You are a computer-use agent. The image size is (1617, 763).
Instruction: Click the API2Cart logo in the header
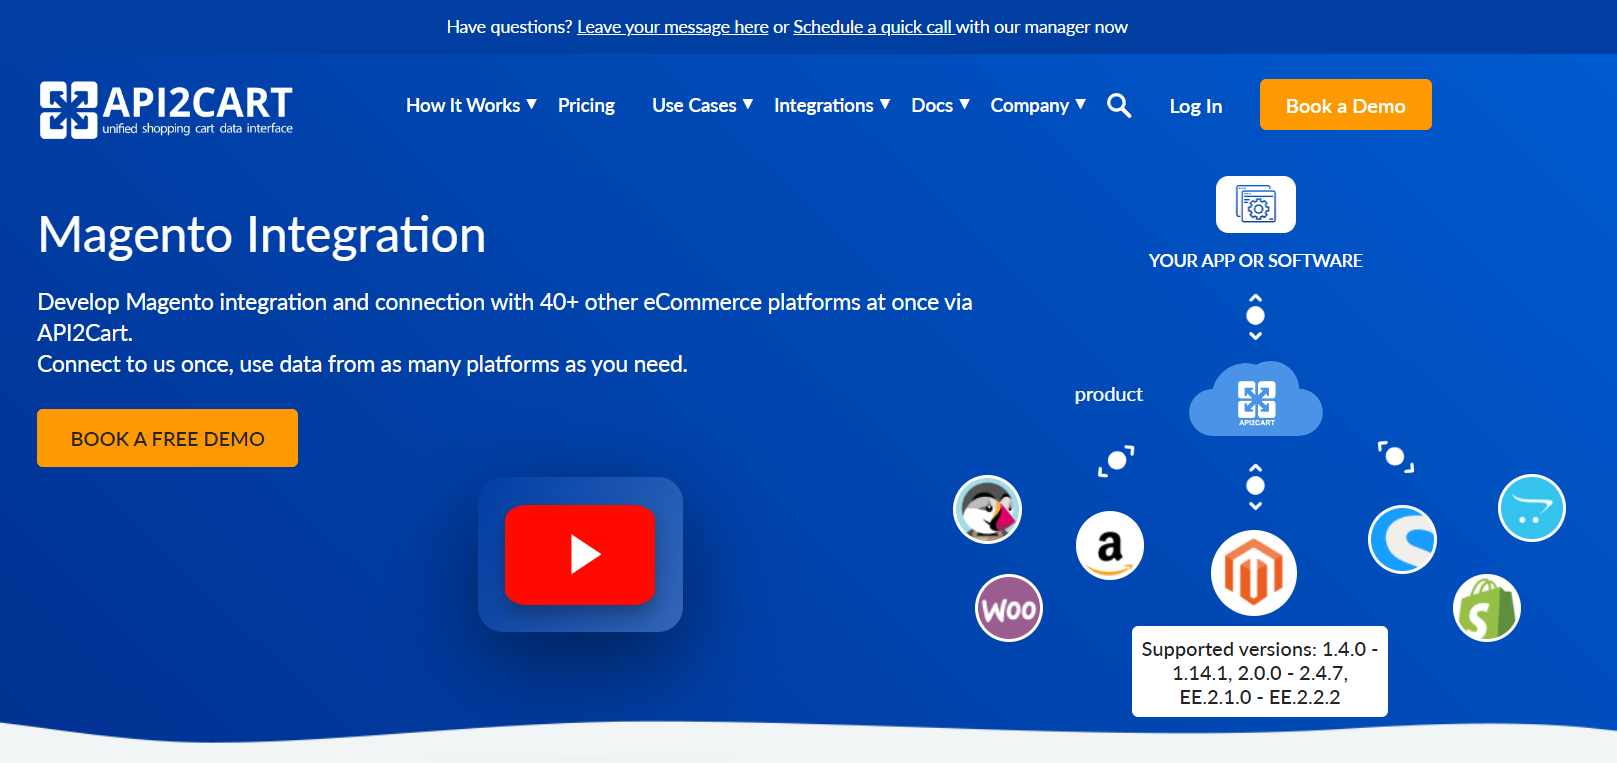pyautogui.click(x=166, y=109)
